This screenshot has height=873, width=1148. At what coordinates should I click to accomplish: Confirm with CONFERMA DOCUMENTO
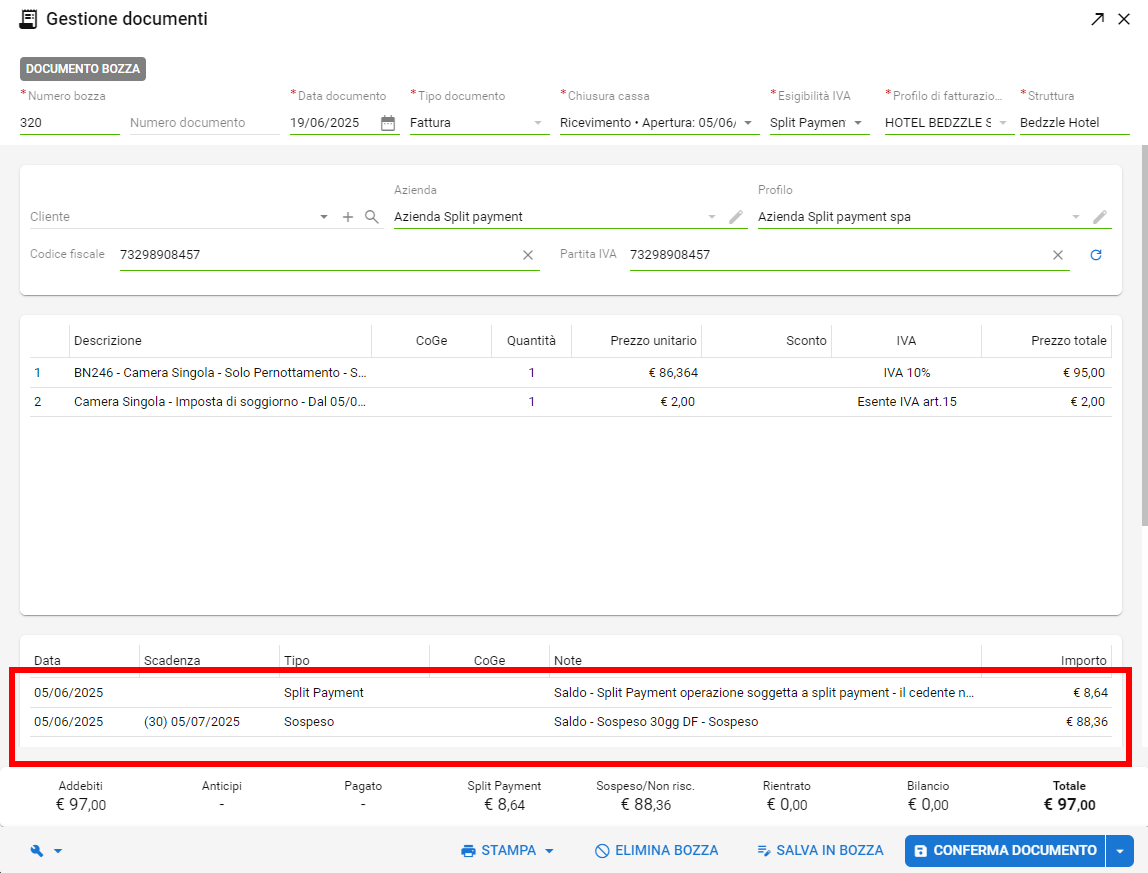point(1005,851)
